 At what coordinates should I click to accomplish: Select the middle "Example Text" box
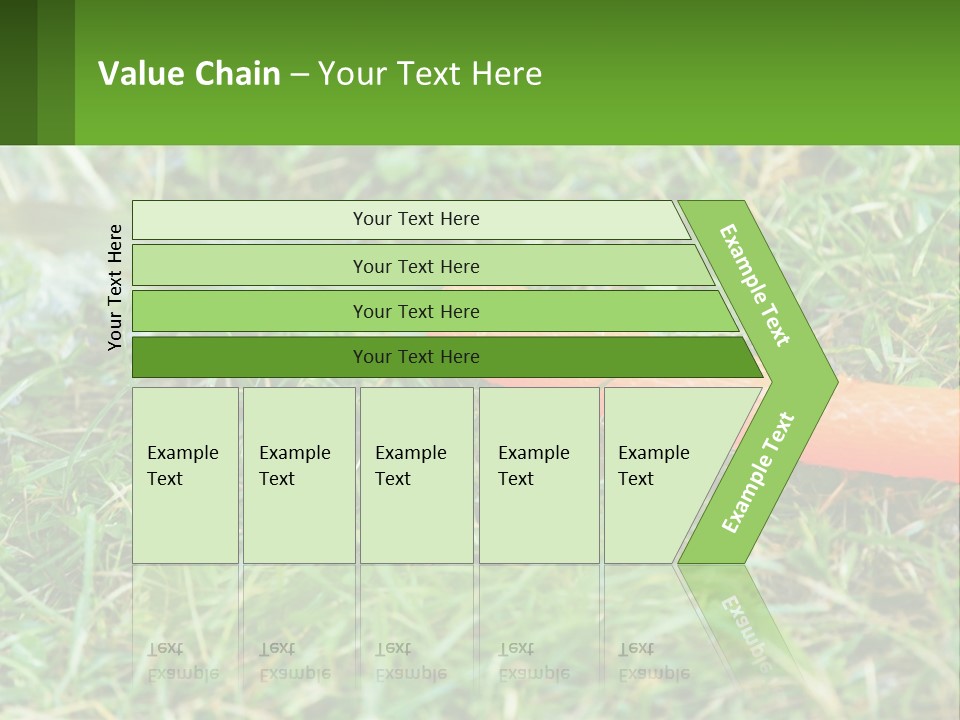pyautogui.click(x=416, y=475)
